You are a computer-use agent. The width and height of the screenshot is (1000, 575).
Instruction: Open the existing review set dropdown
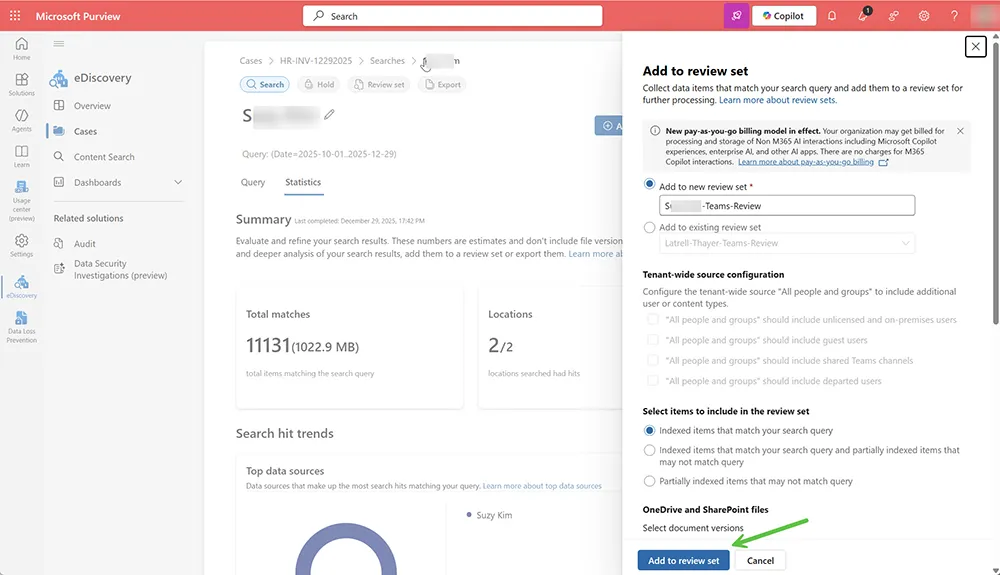[787, 243]
